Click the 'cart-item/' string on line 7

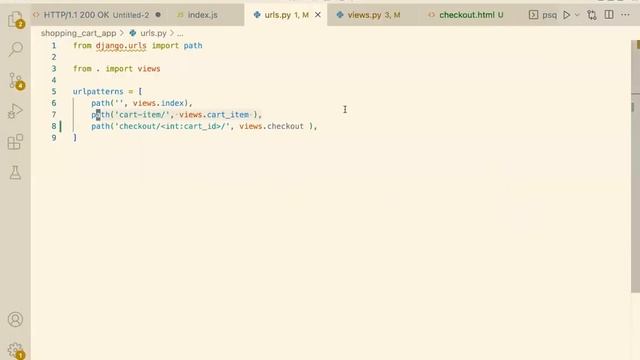click(142, 115)
